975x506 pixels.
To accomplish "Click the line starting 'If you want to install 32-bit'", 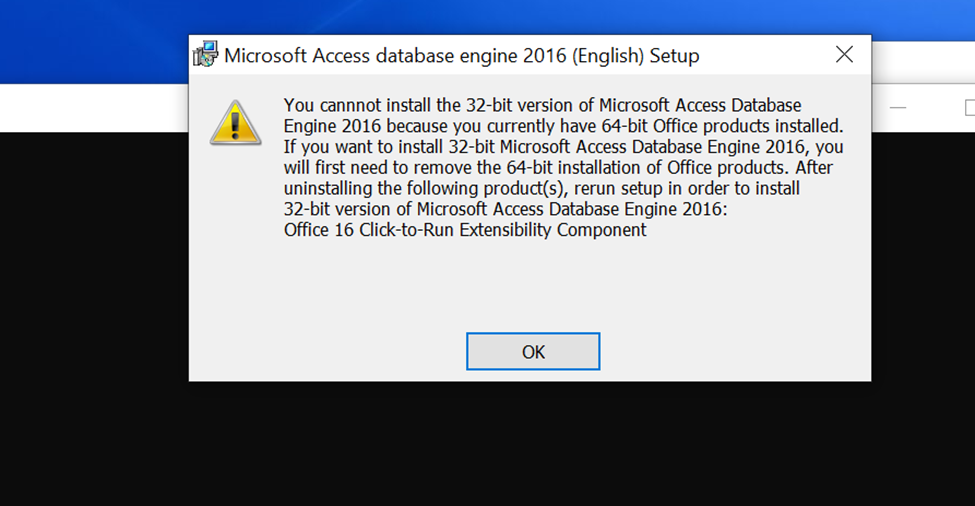I will pyautogui.click(x=563, y=147).
